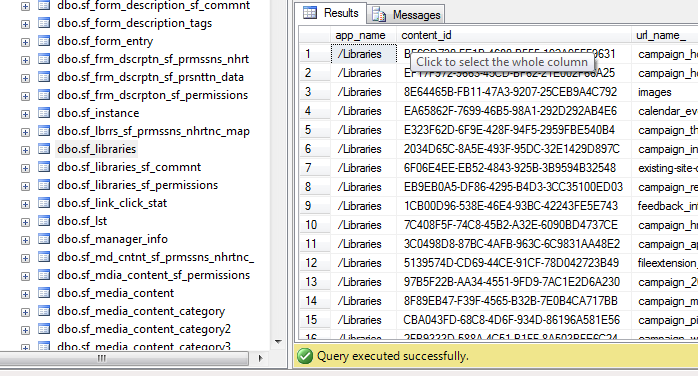
Task: Expand dbo.sf_frm_dscrptn_sf_prmssns_nhrt node
Action: pyautogui.click(x=25, y=60)
